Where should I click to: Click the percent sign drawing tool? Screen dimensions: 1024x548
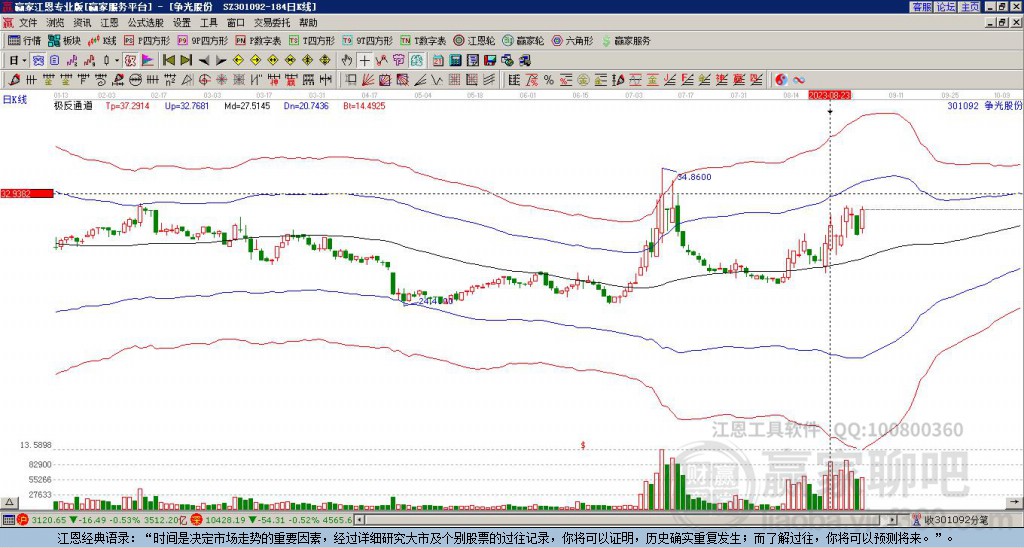pos(549,80)
